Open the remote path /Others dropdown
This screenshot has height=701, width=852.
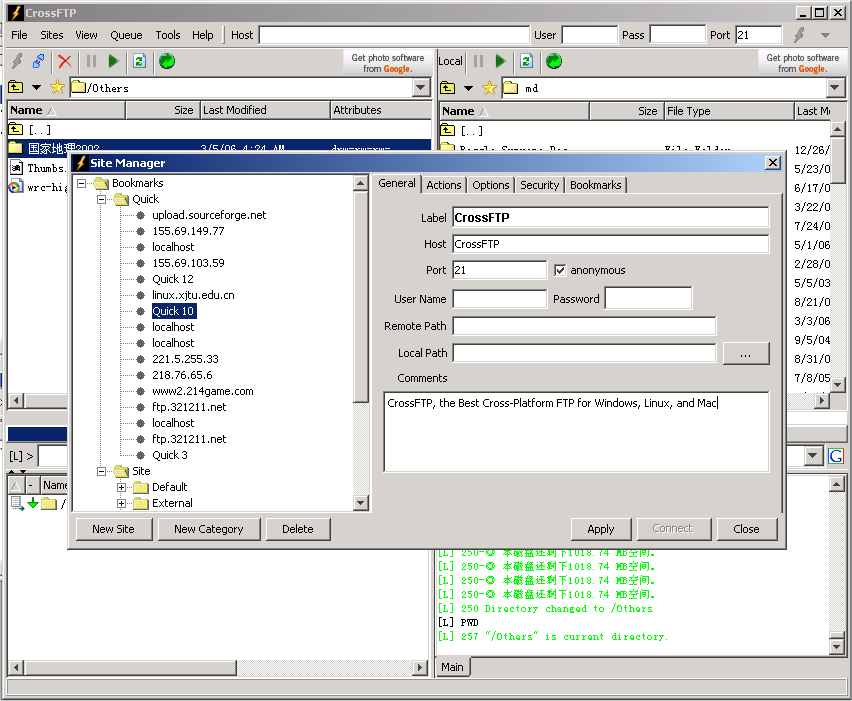(421, 87)
